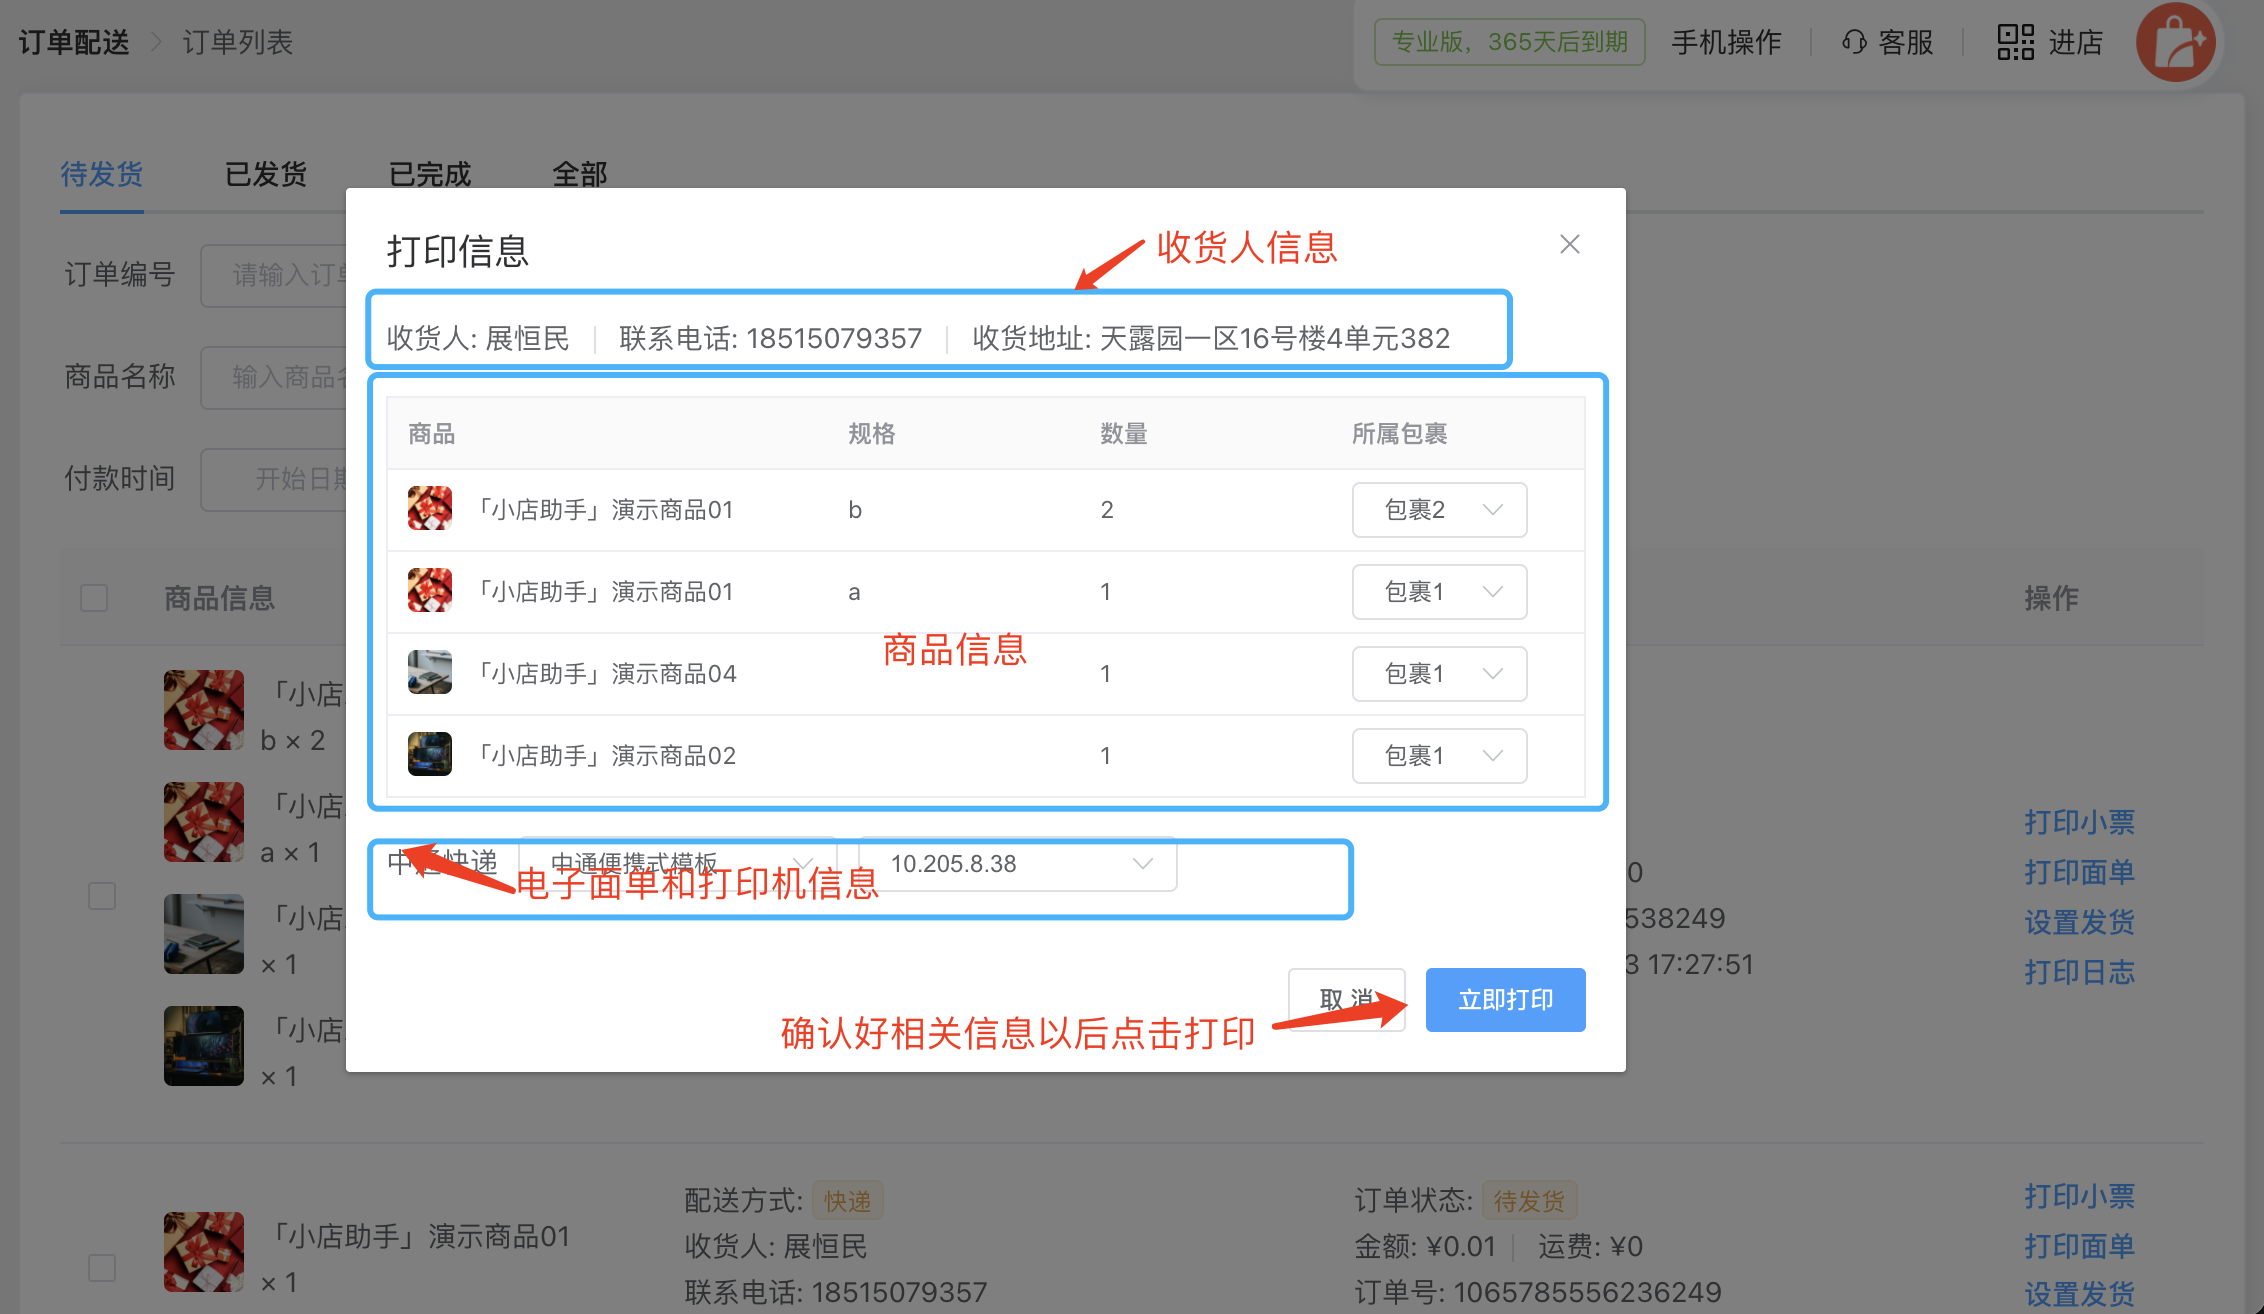Click the 快递 delivery tag

tap(847, 1201)
